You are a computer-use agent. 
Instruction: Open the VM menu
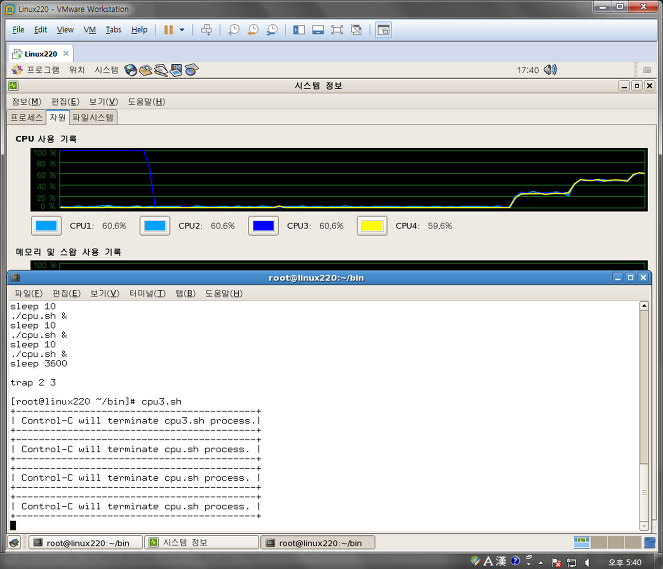coord(90,30)
